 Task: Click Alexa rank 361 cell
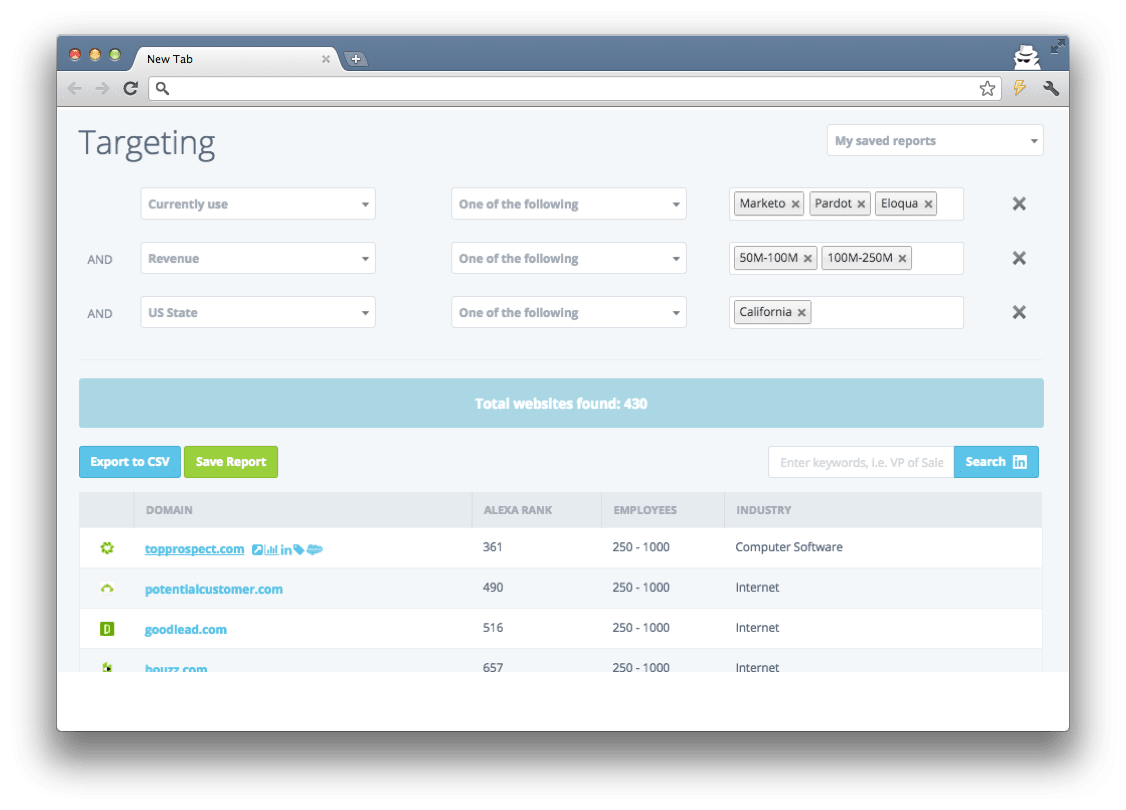pos(493,547)
